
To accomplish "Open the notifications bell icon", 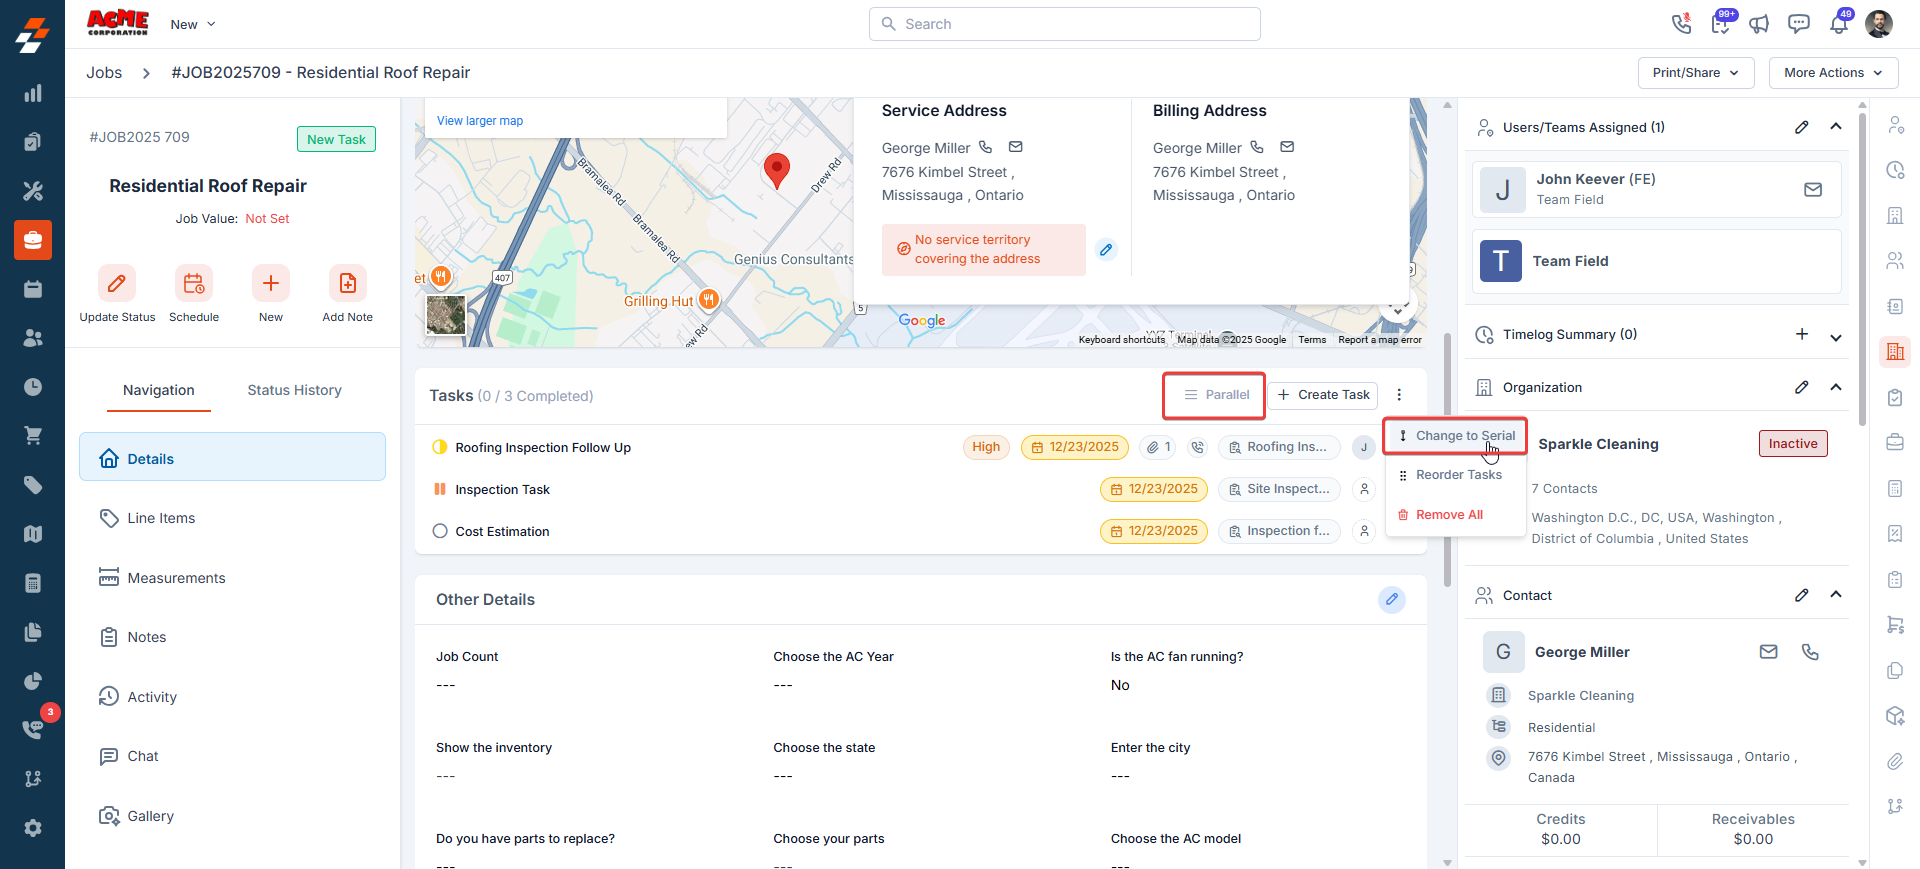I will tap(1838, 24).
